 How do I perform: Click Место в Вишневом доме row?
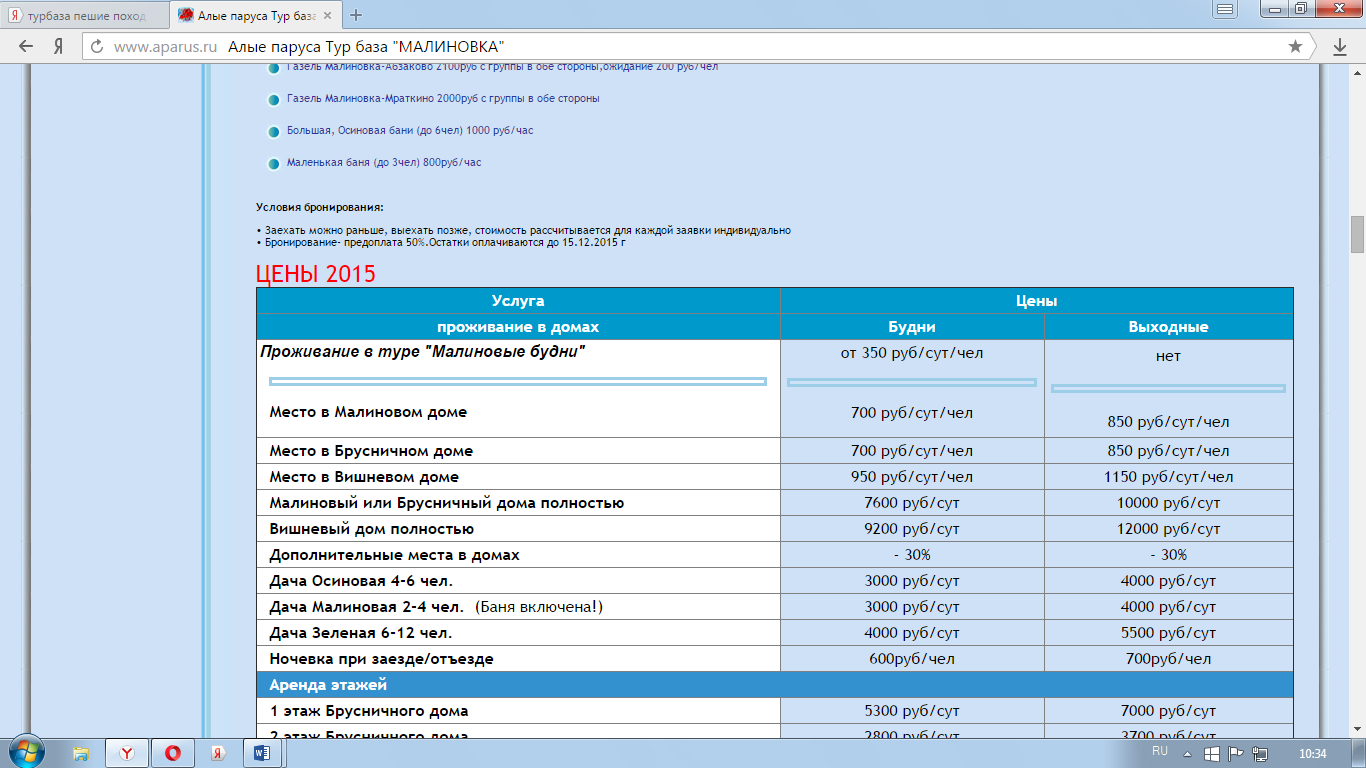point(518,477)
